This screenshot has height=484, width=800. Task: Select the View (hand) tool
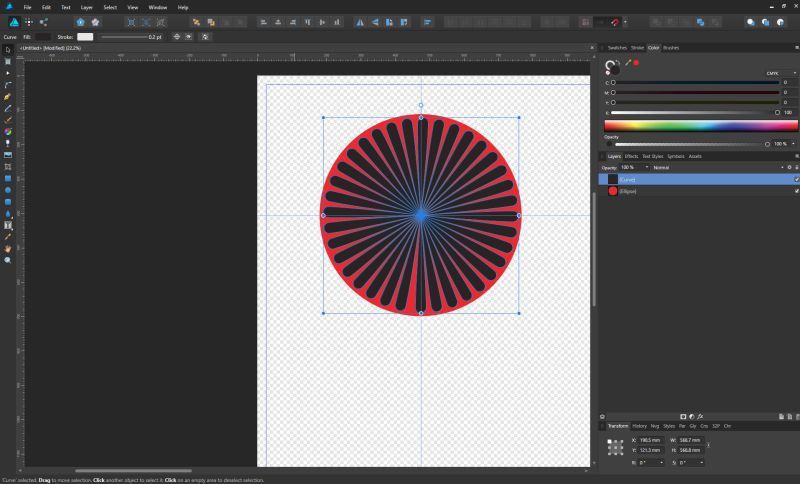(8, 249)
